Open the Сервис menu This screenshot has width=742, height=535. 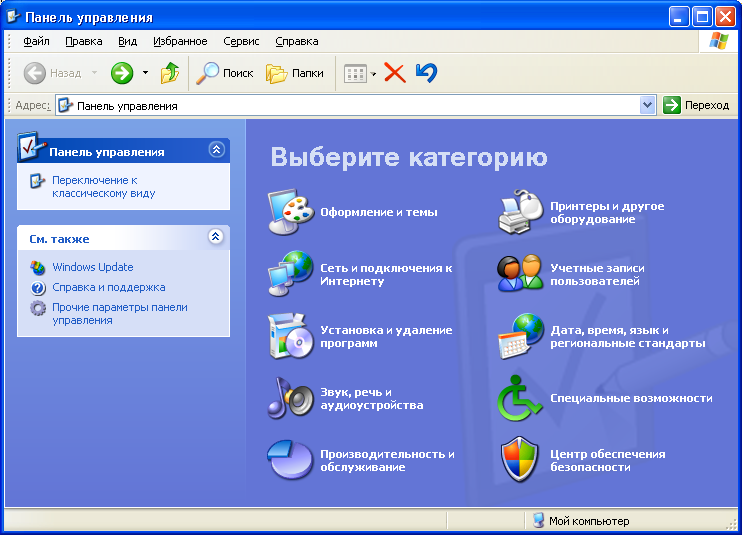click(x=241, y=41)
